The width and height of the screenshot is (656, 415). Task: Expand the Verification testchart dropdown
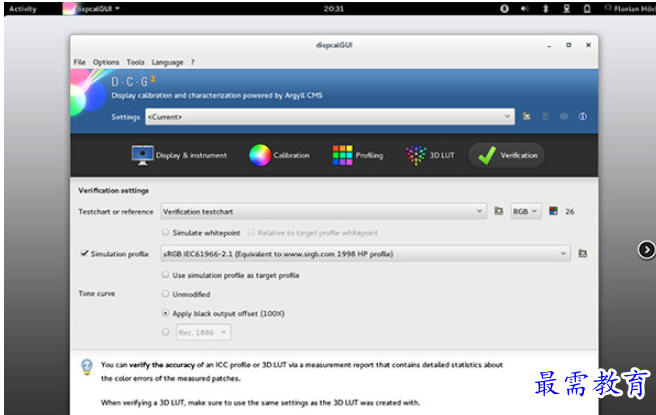323,211
